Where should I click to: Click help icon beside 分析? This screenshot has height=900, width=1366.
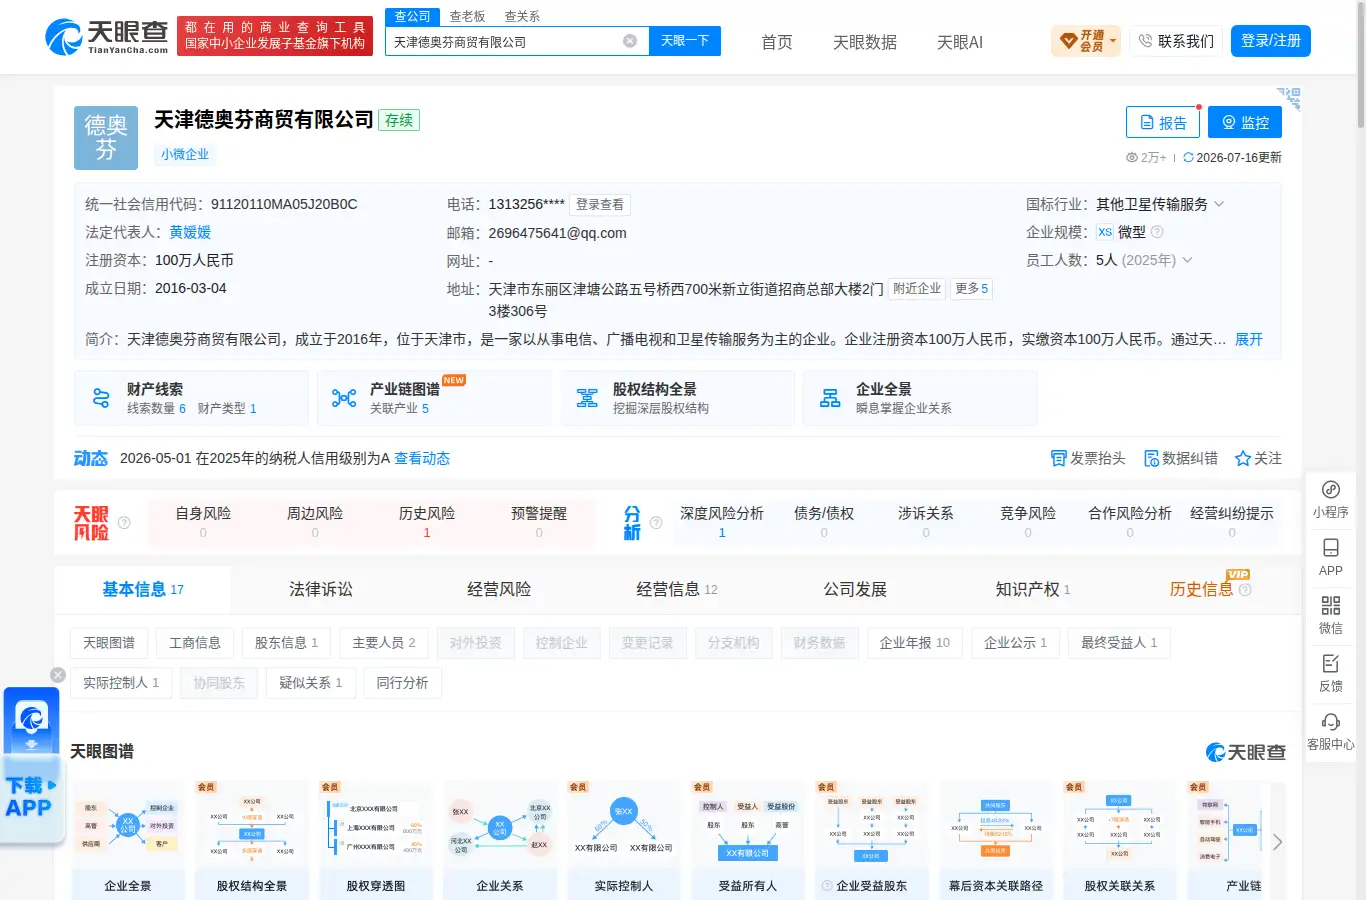tap(656, 522)
